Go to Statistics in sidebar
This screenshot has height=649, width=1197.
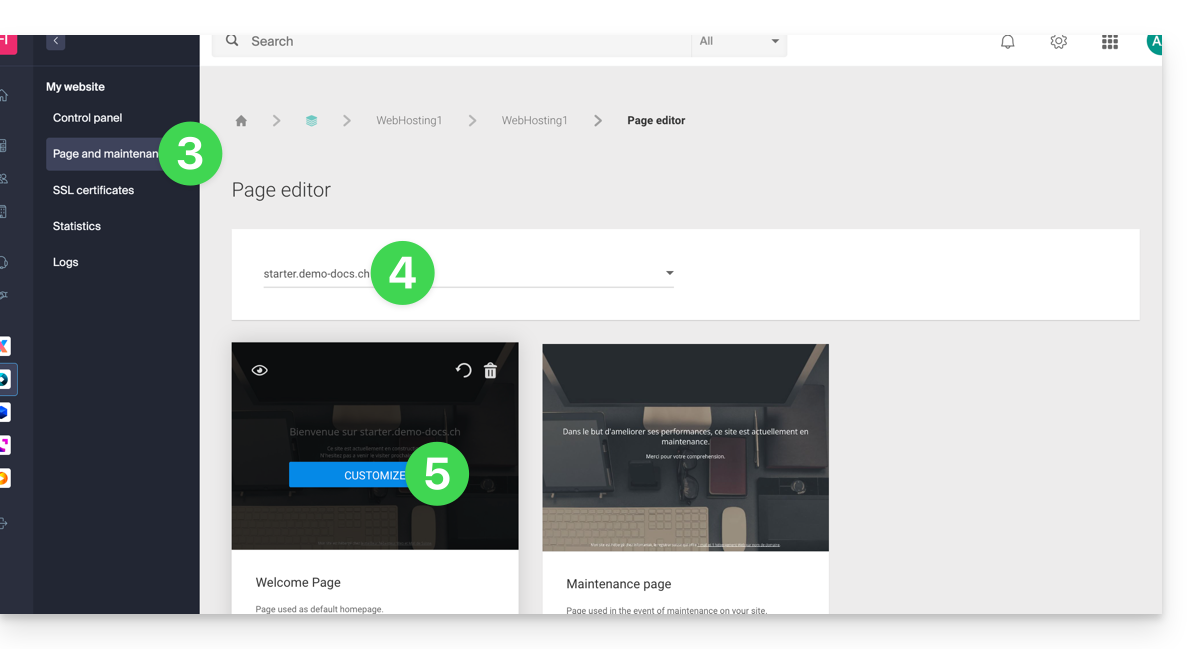point(77,226)
